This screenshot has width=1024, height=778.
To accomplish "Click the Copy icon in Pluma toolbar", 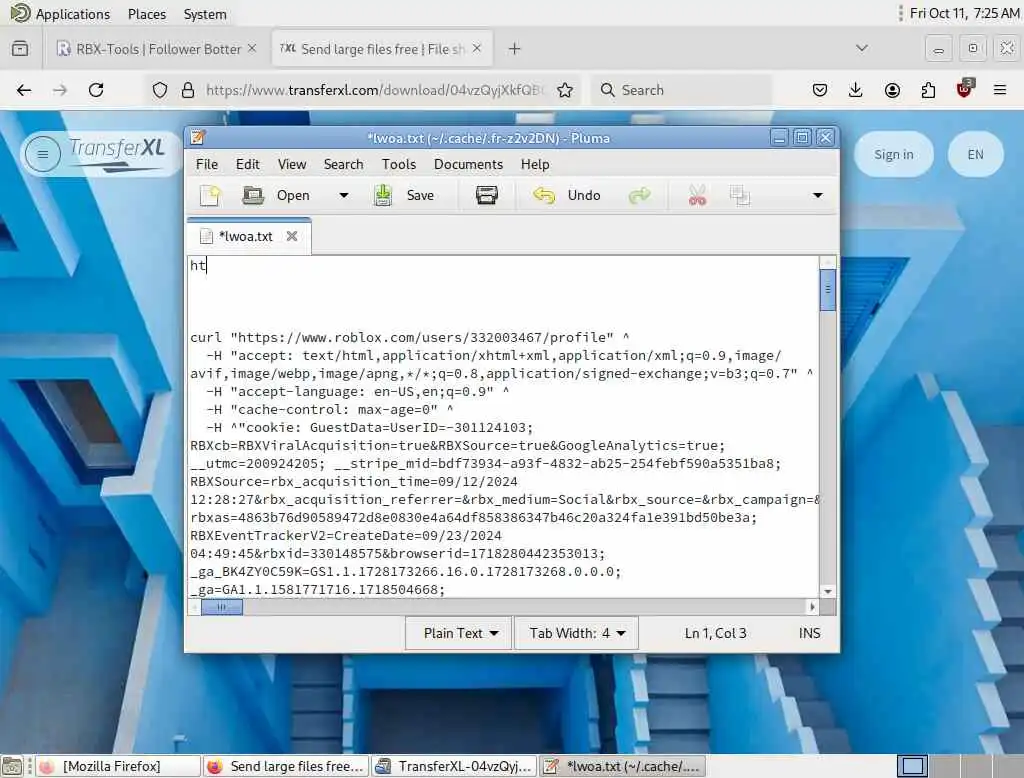I will [x=739, y=195].
